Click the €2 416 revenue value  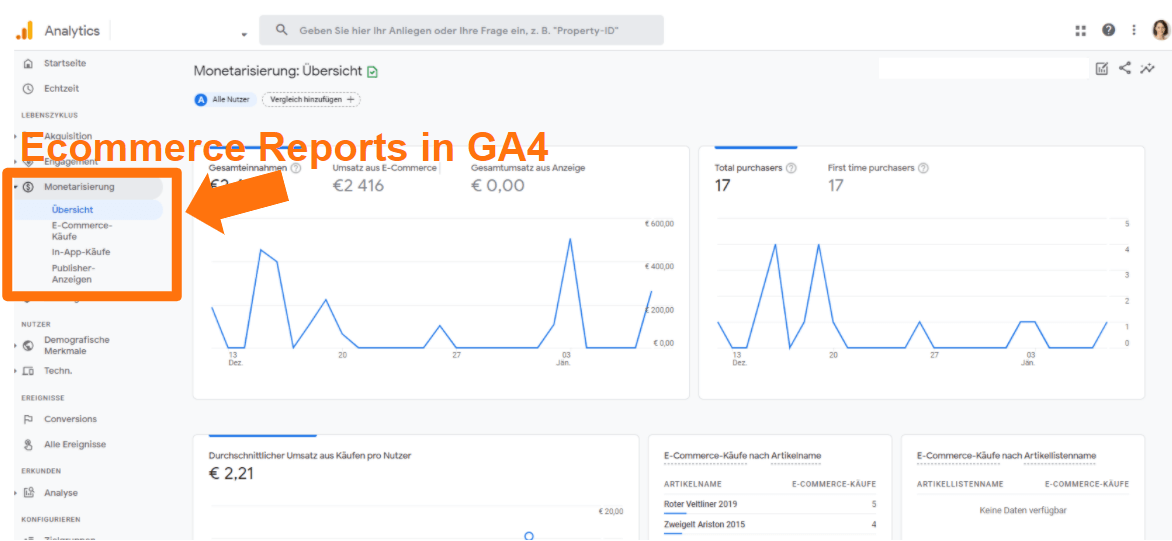358,186
